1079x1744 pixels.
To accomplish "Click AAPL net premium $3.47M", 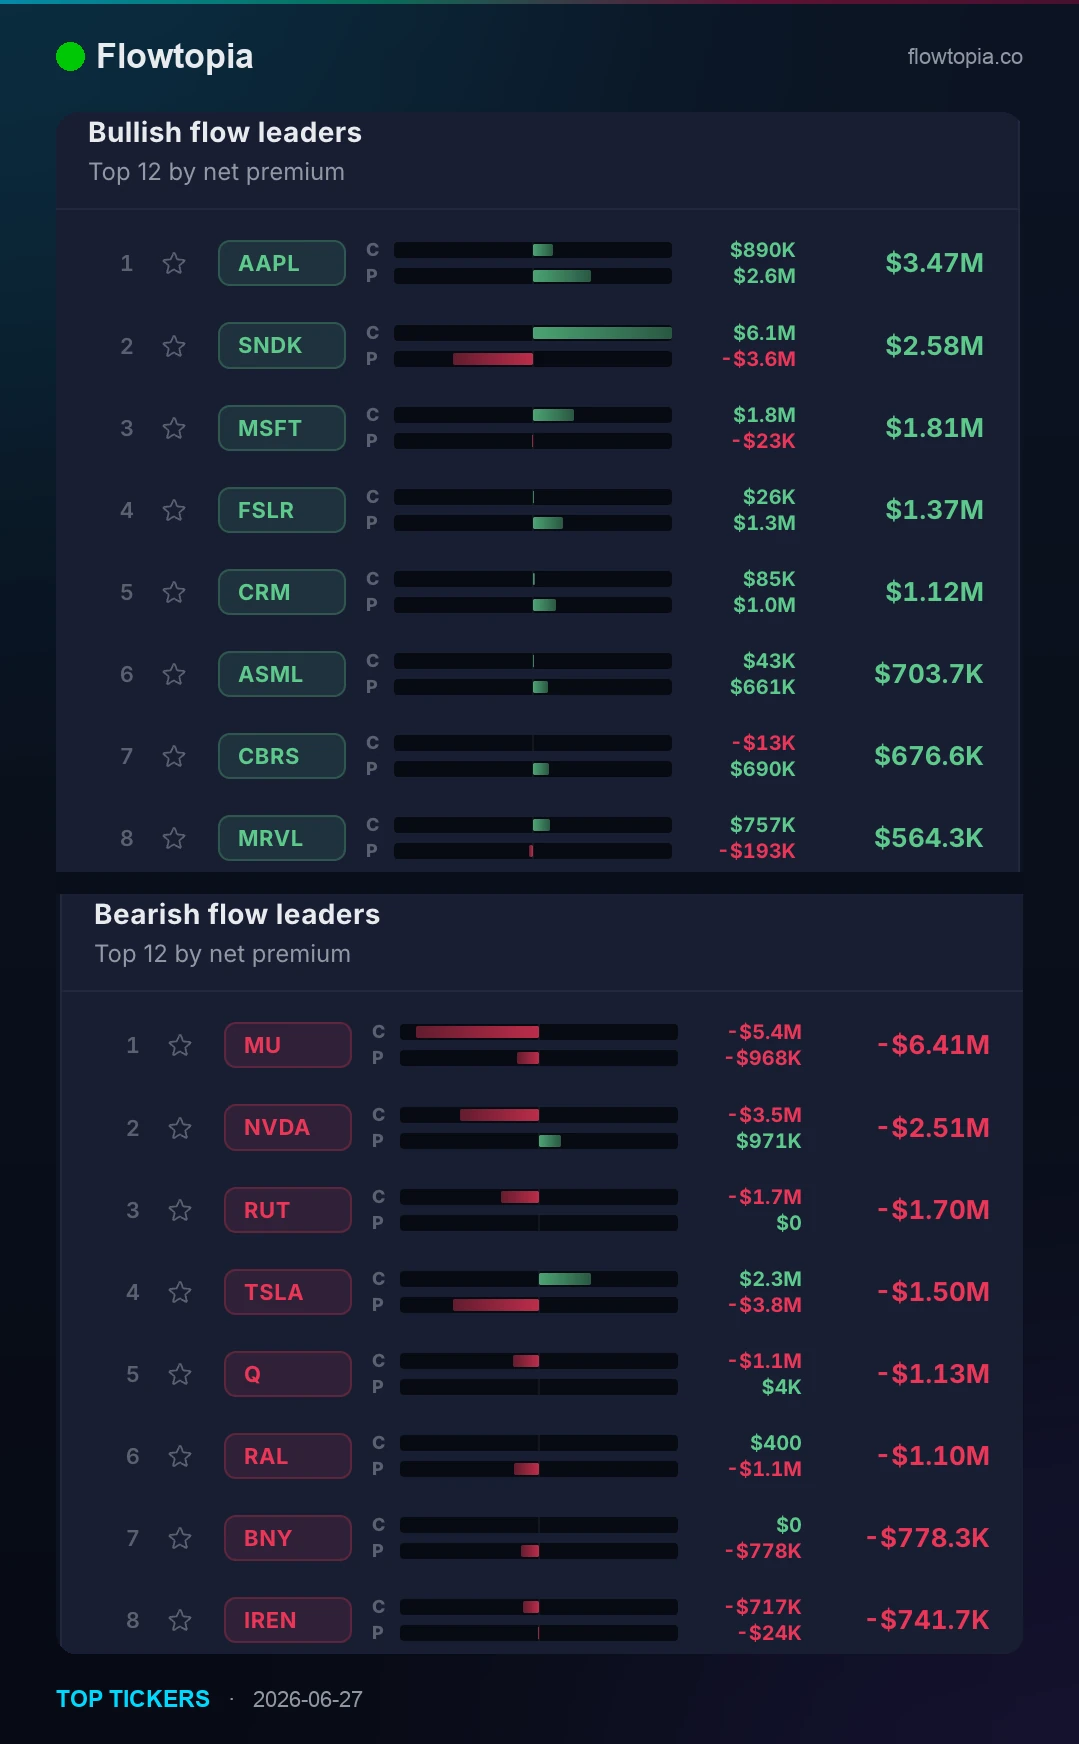I will click(x=934, y=263).
